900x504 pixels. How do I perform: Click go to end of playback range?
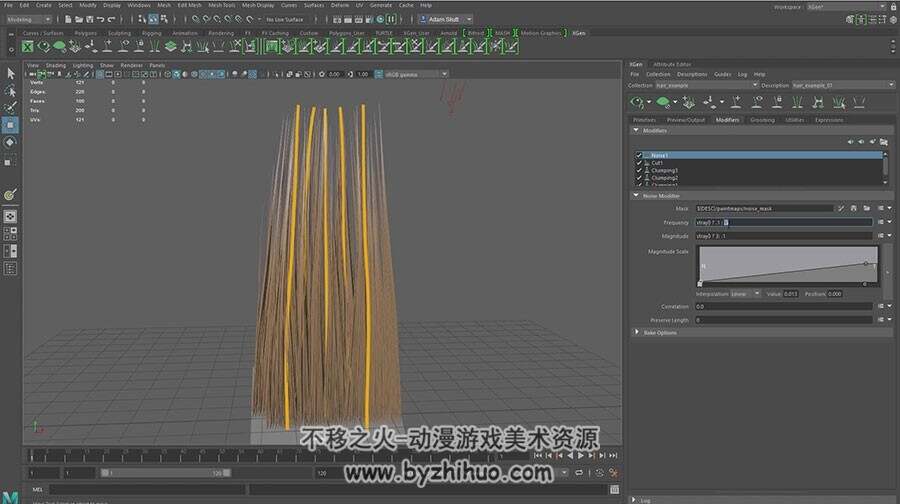(x=613, y=455)
